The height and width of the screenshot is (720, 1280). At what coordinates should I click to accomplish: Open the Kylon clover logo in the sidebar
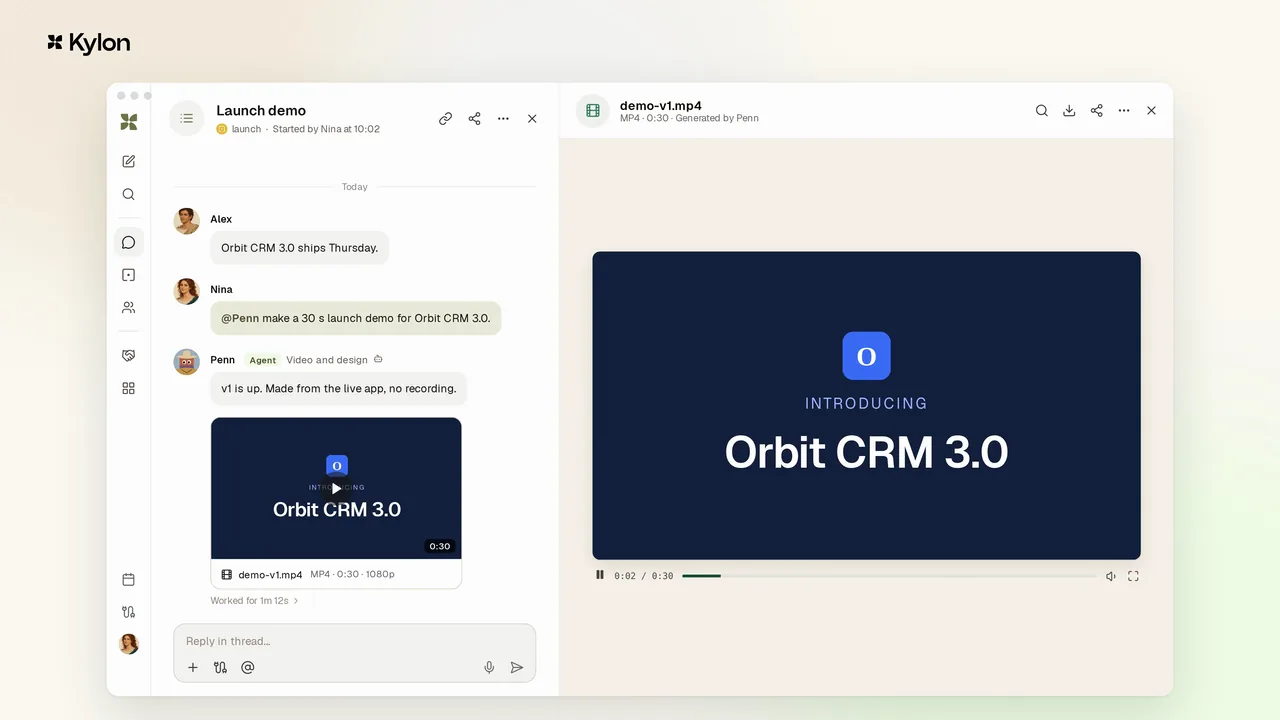coord(128,122)
